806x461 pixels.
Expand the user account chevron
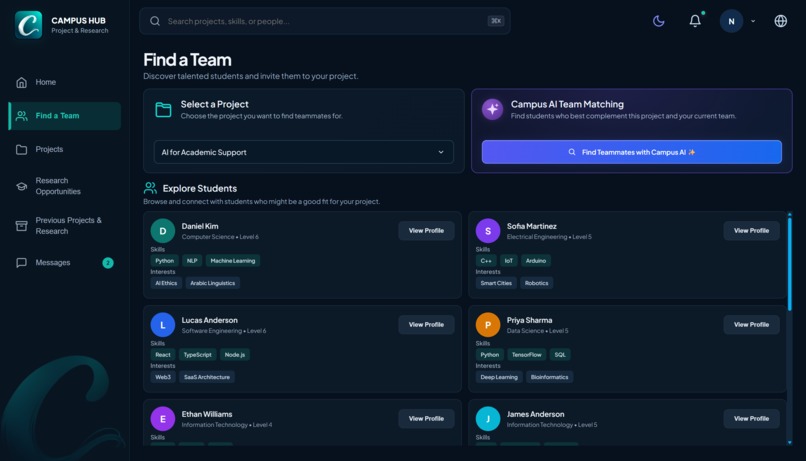(753, 21)
